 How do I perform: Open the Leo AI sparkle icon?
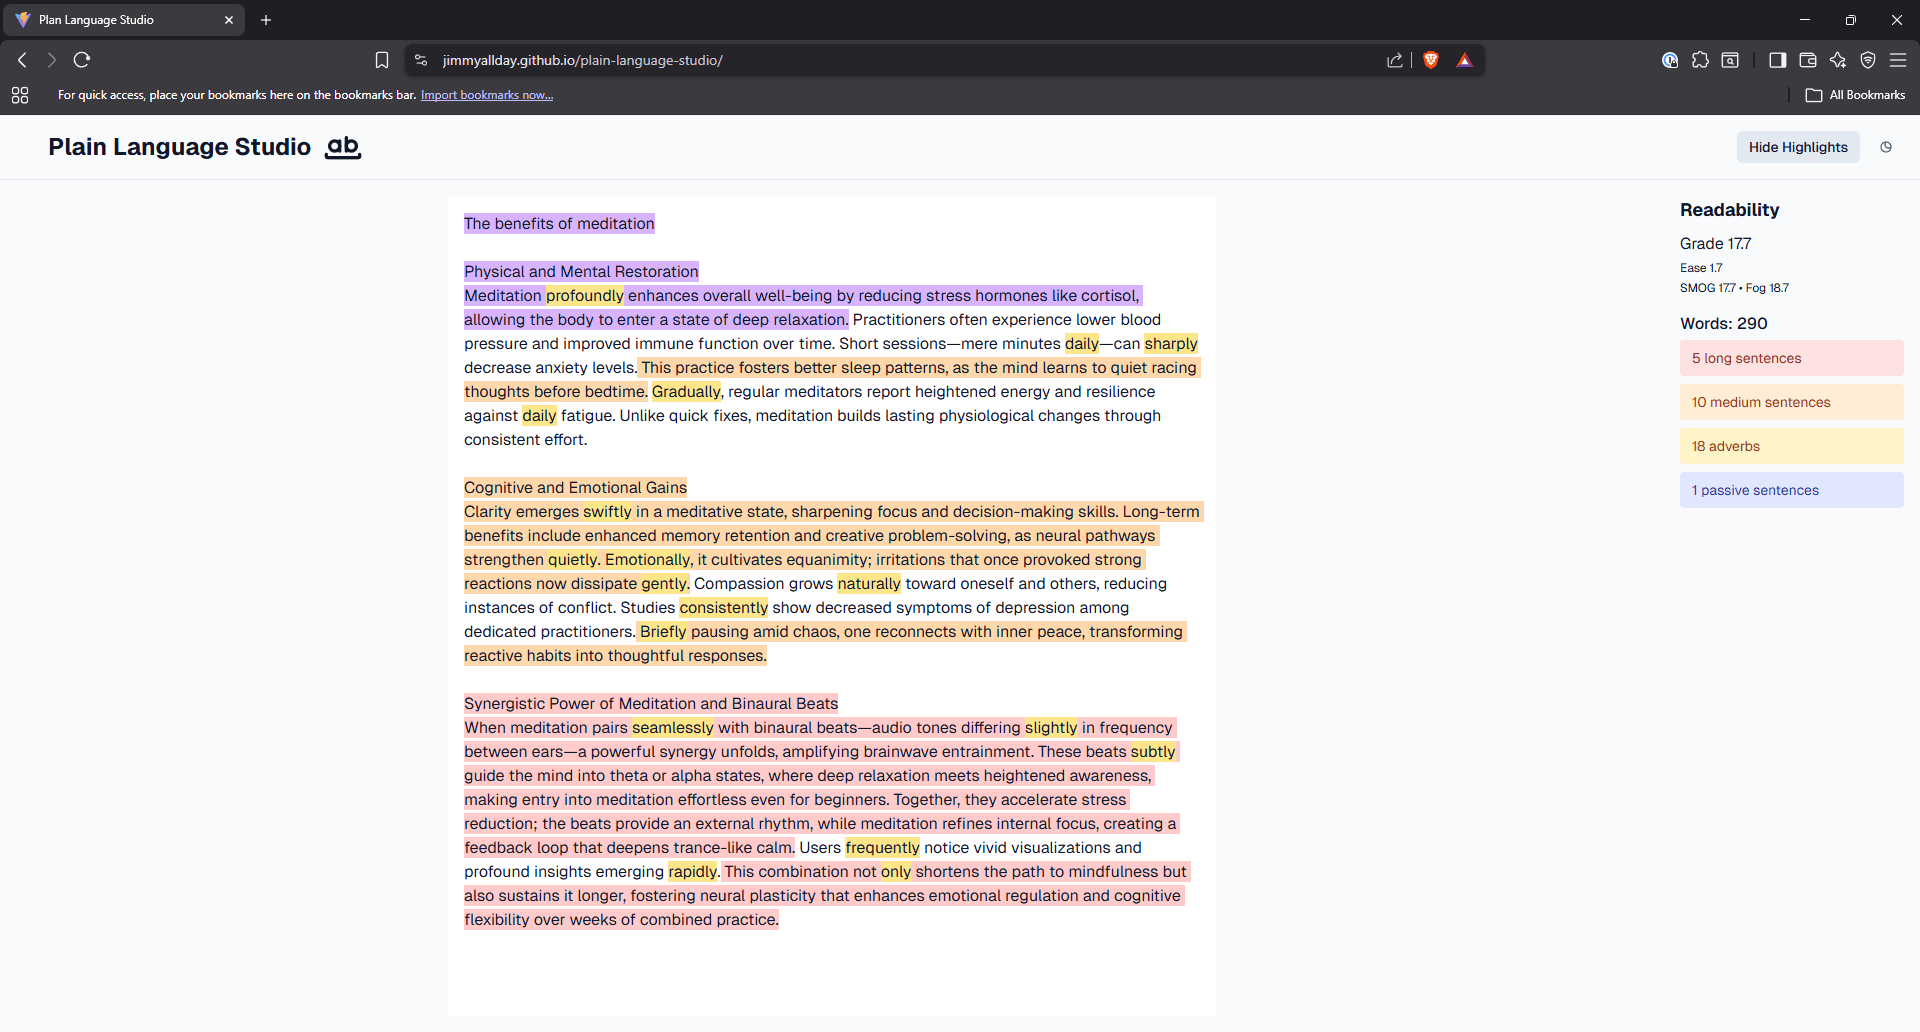coord(1838,60)
